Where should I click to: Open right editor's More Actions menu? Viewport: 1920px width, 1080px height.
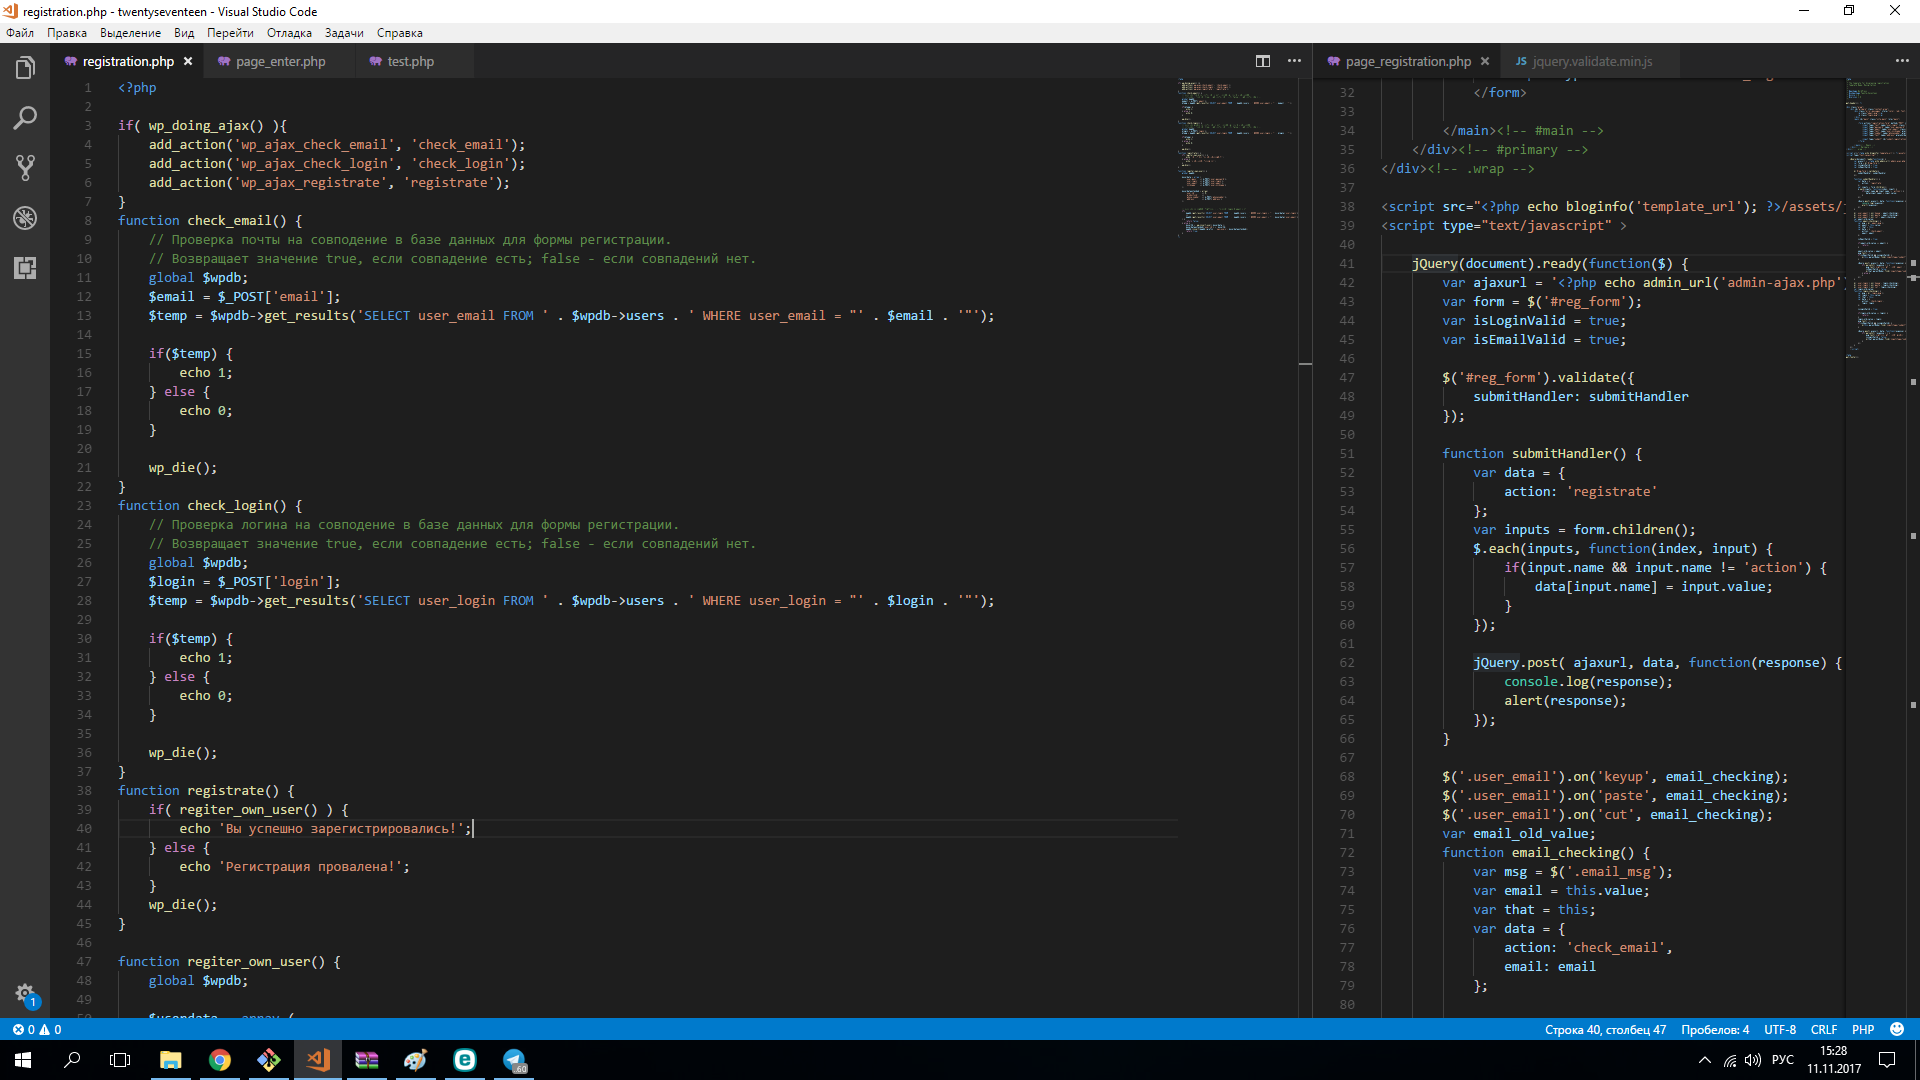[1901, 61]
